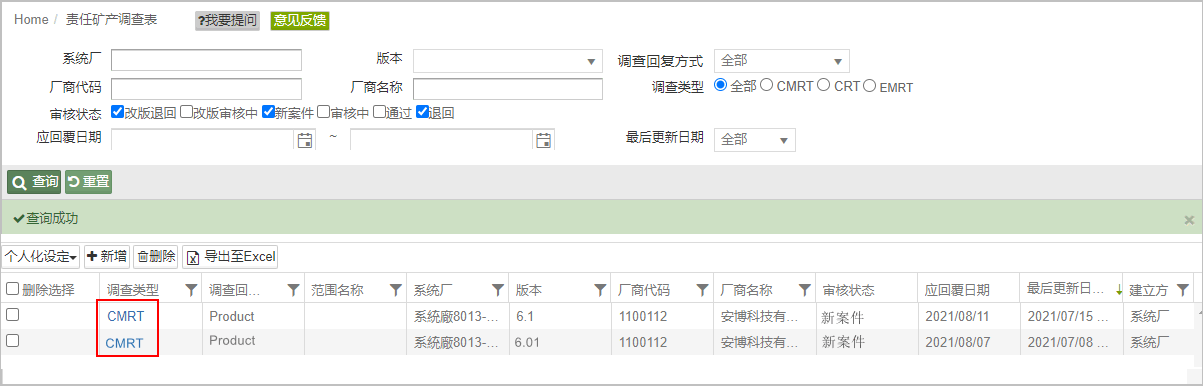Focus the 应回覆日期 start date field

(x=203, y=140)
